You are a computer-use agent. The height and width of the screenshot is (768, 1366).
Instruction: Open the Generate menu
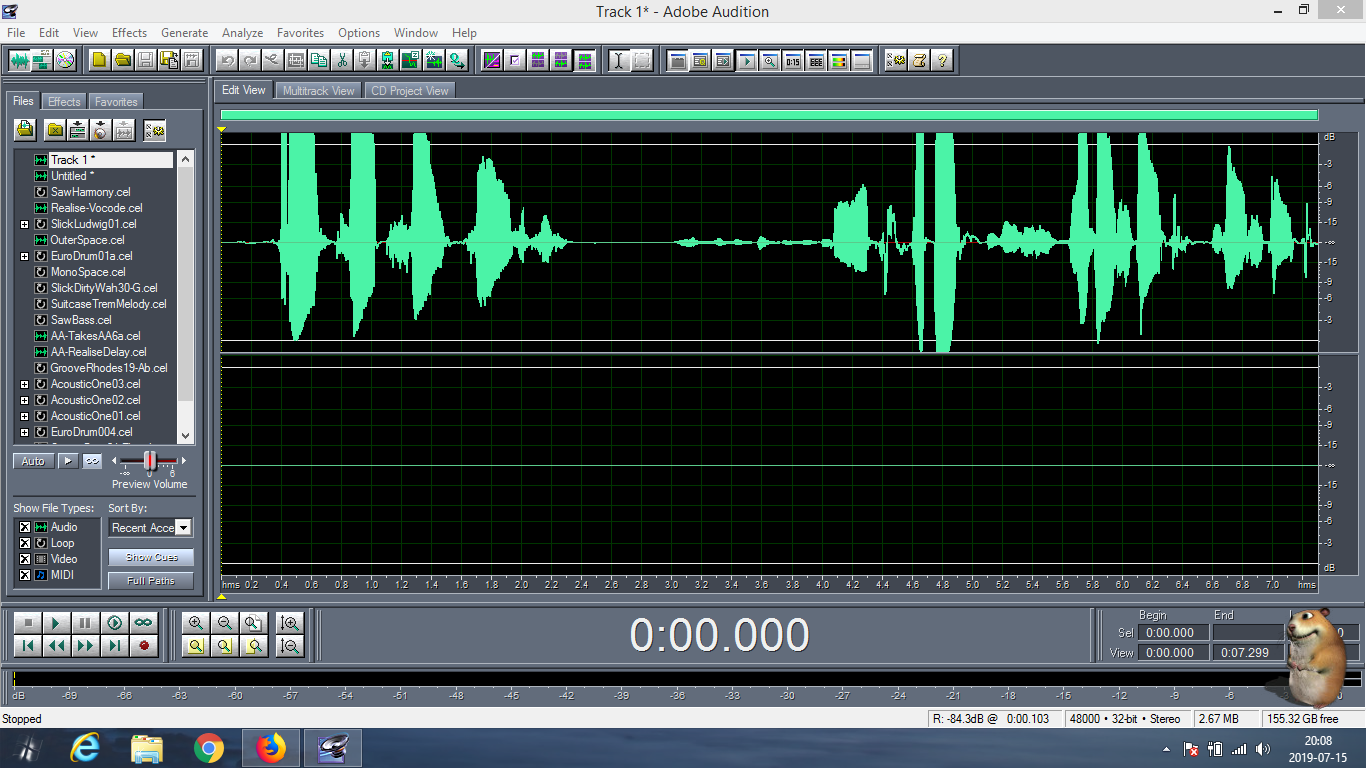coord(184,33)
